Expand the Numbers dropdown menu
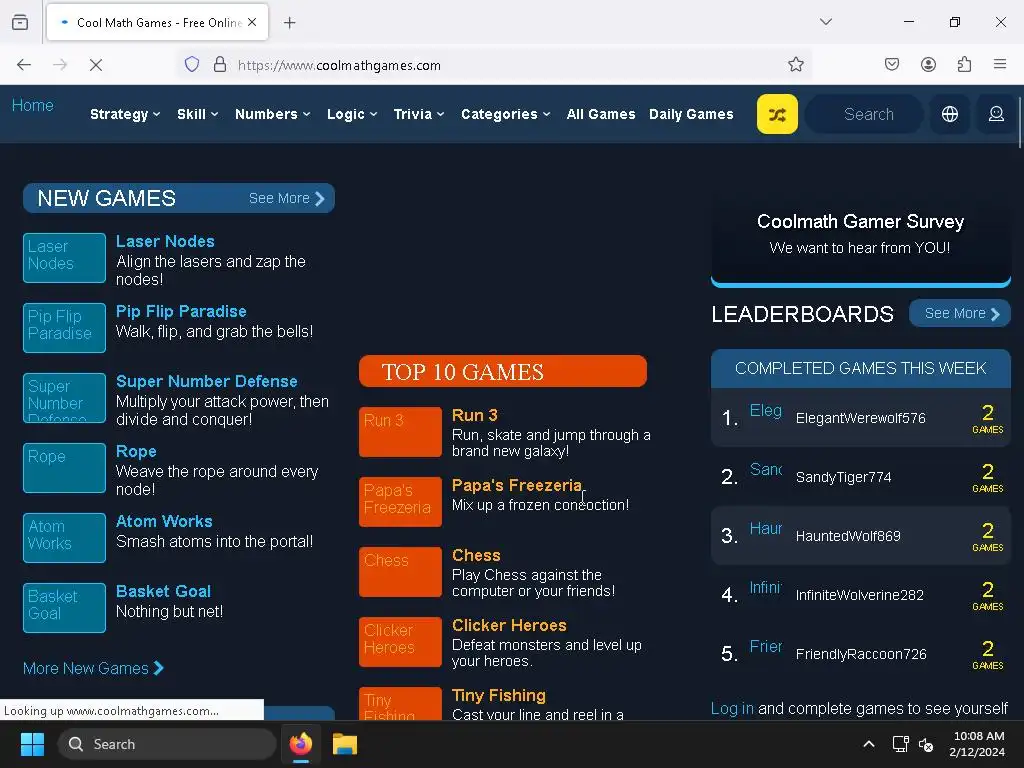Viewport: 1024px width, 768px height. 272,114
